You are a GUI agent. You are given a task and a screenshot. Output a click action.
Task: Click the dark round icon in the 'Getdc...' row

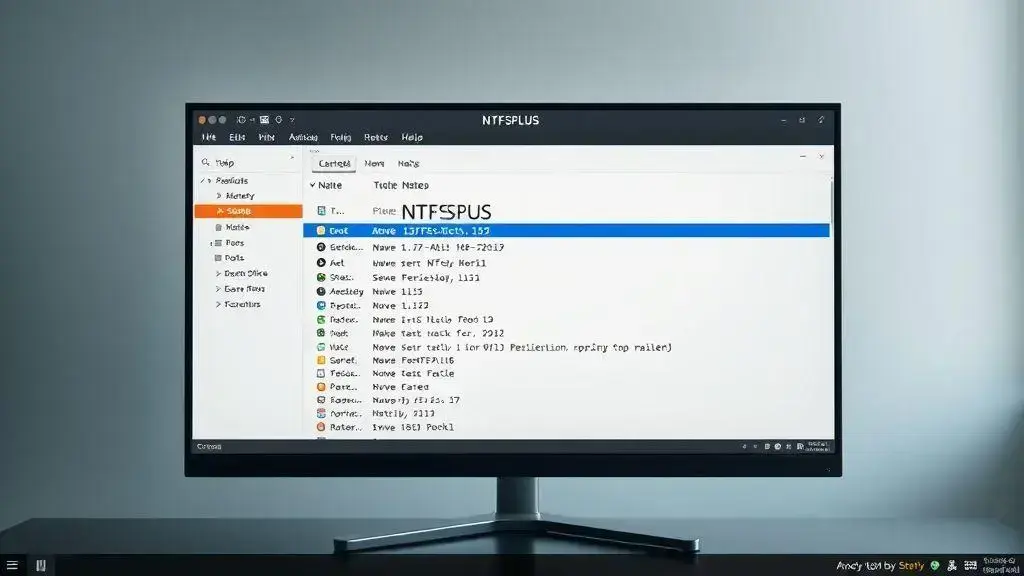coord(321,248)
